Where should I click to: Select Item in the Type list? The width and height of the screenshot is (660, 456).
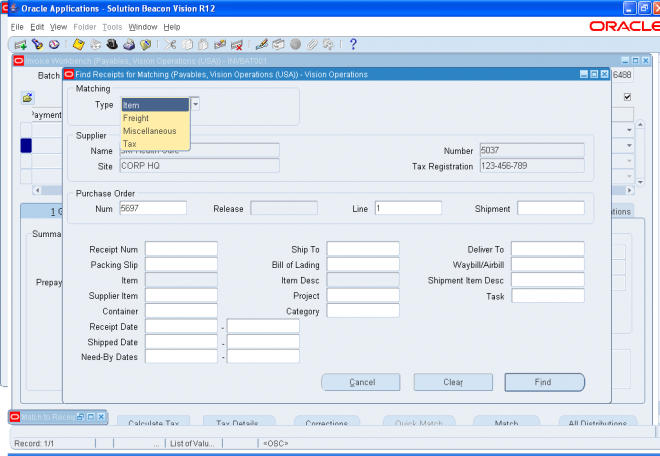click(155, 105)
